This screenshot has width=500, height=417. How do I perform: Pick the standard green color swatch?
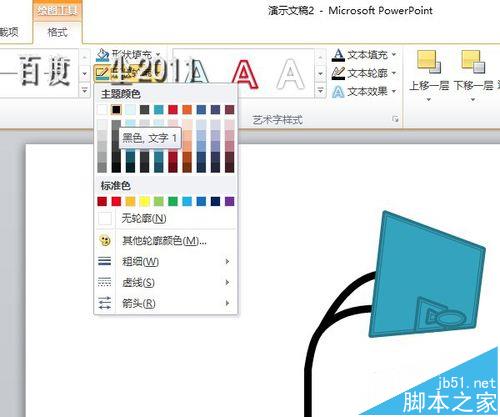pos(173,201)
